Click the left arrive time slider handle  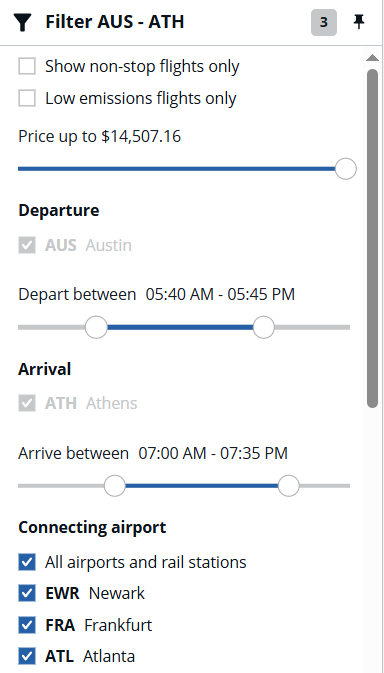[x=115, y=485]
